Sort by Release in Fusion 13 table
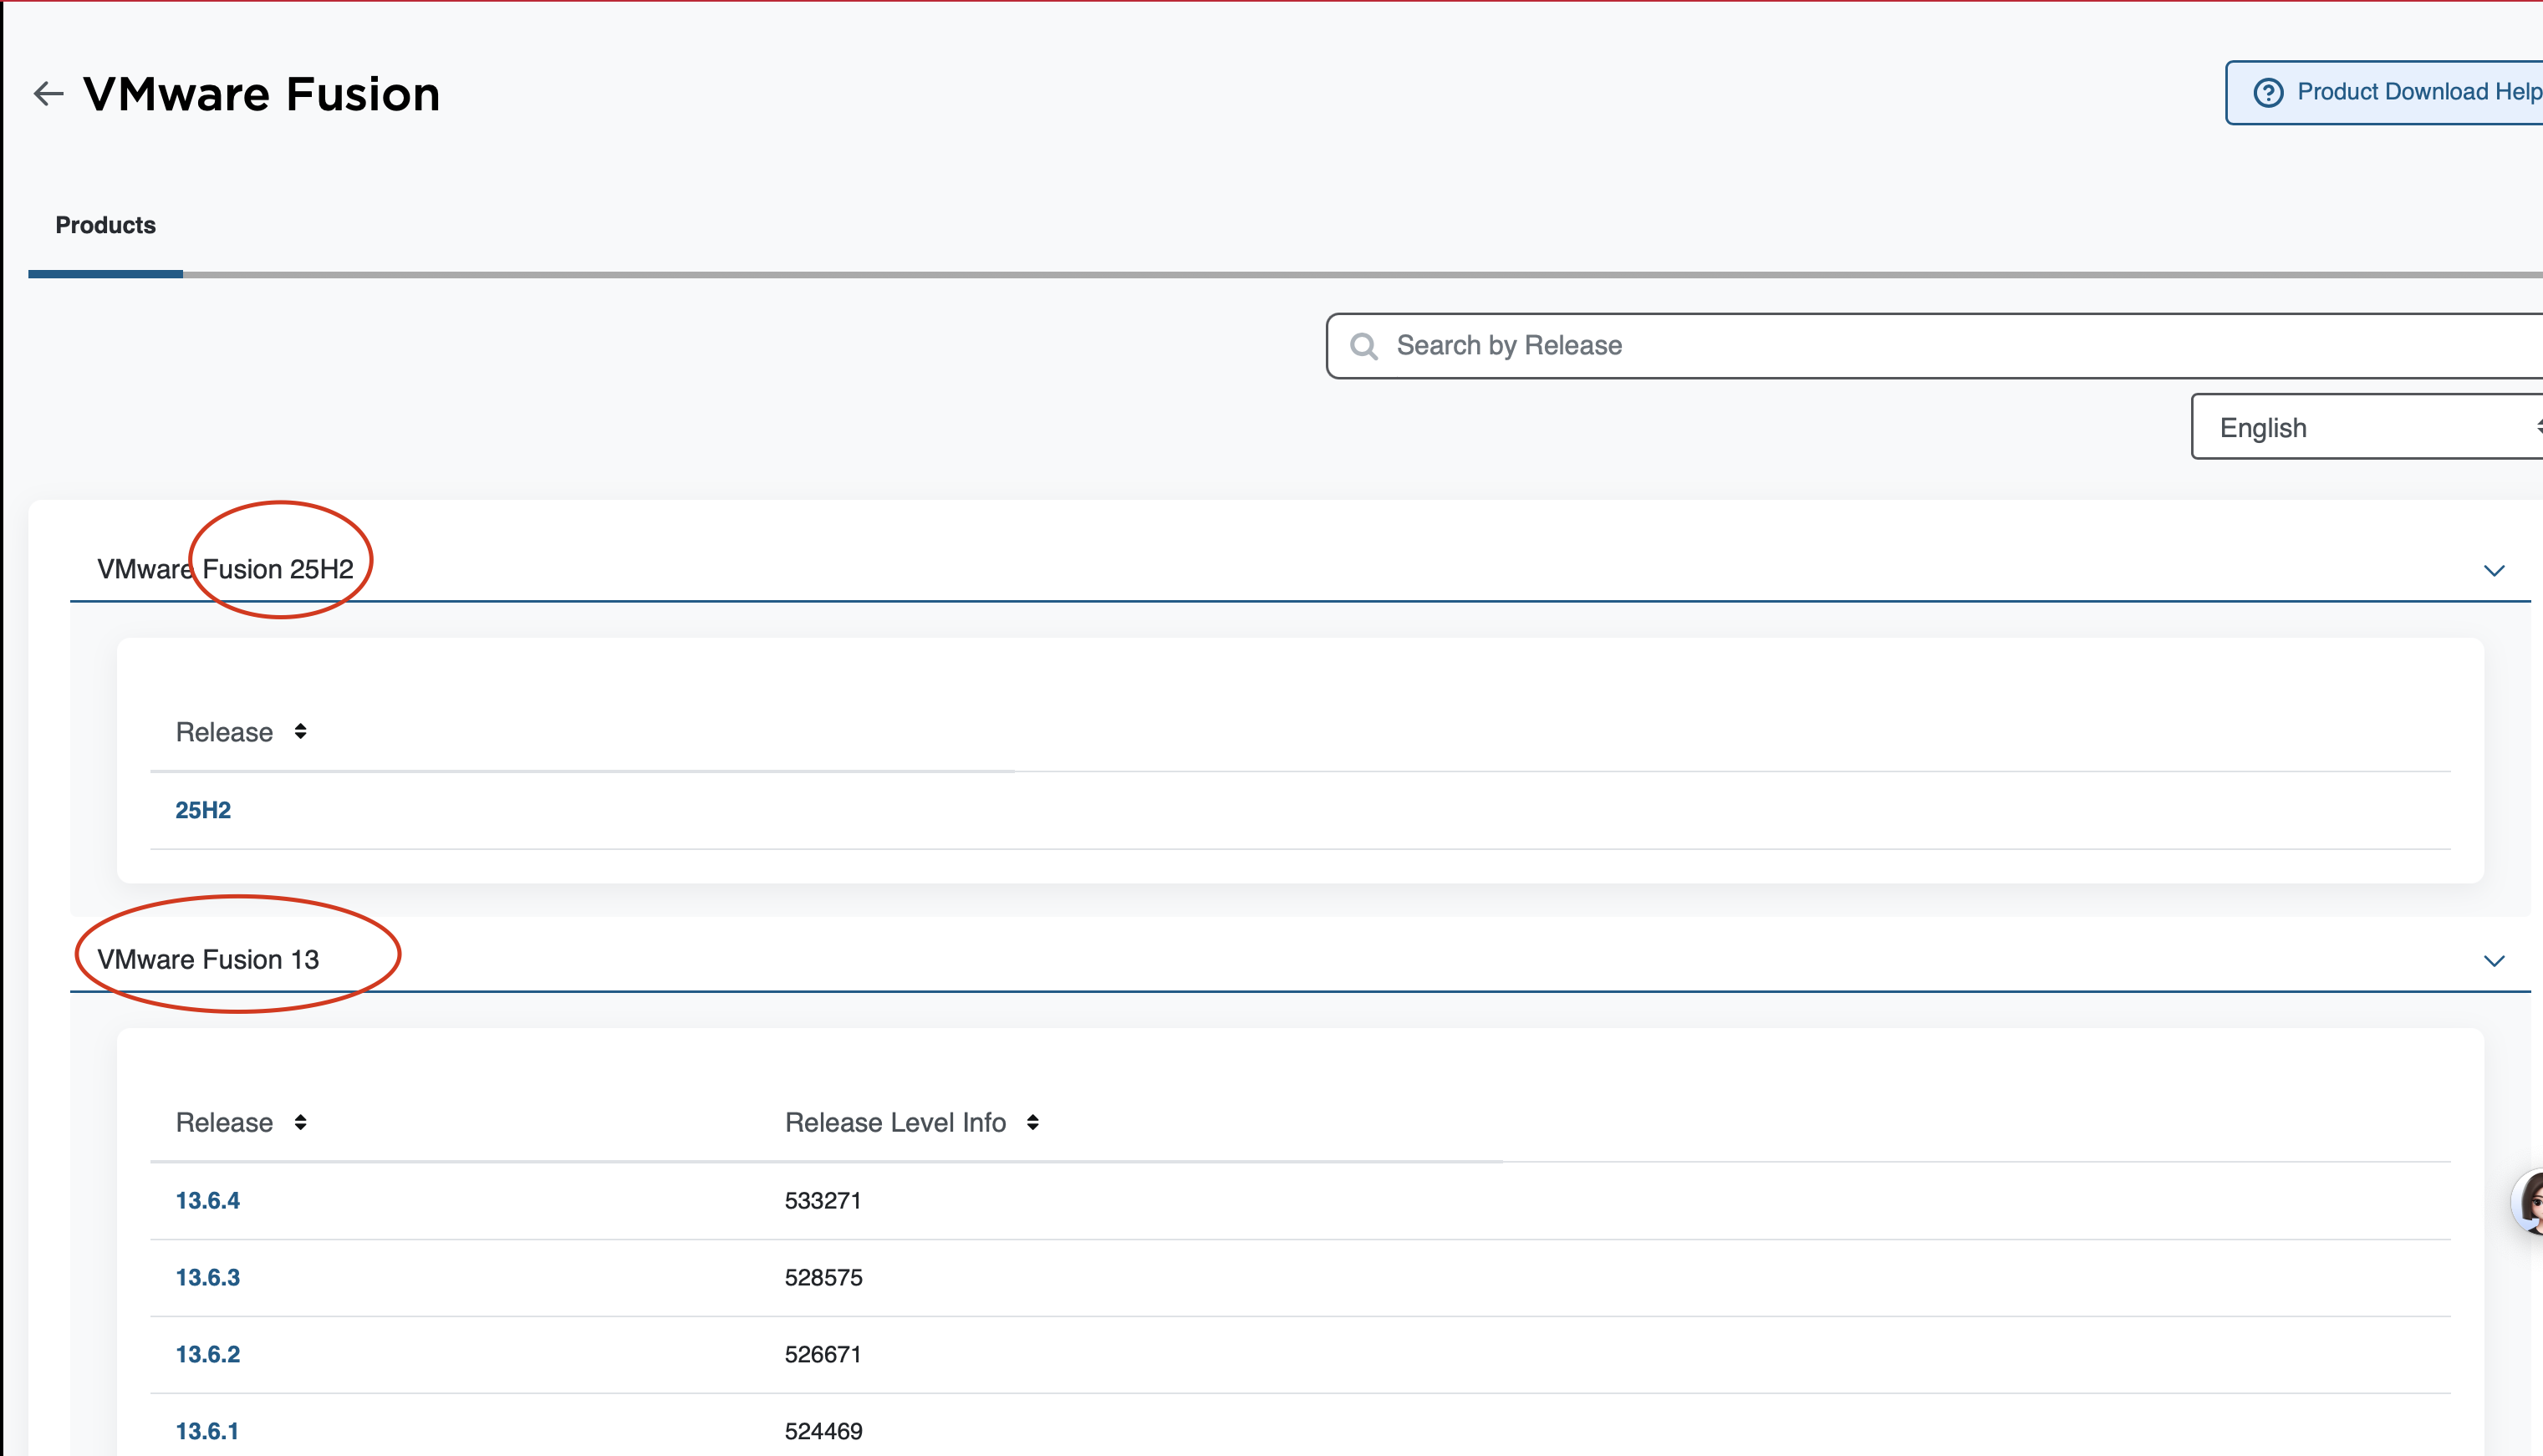 coord(300,1122)
